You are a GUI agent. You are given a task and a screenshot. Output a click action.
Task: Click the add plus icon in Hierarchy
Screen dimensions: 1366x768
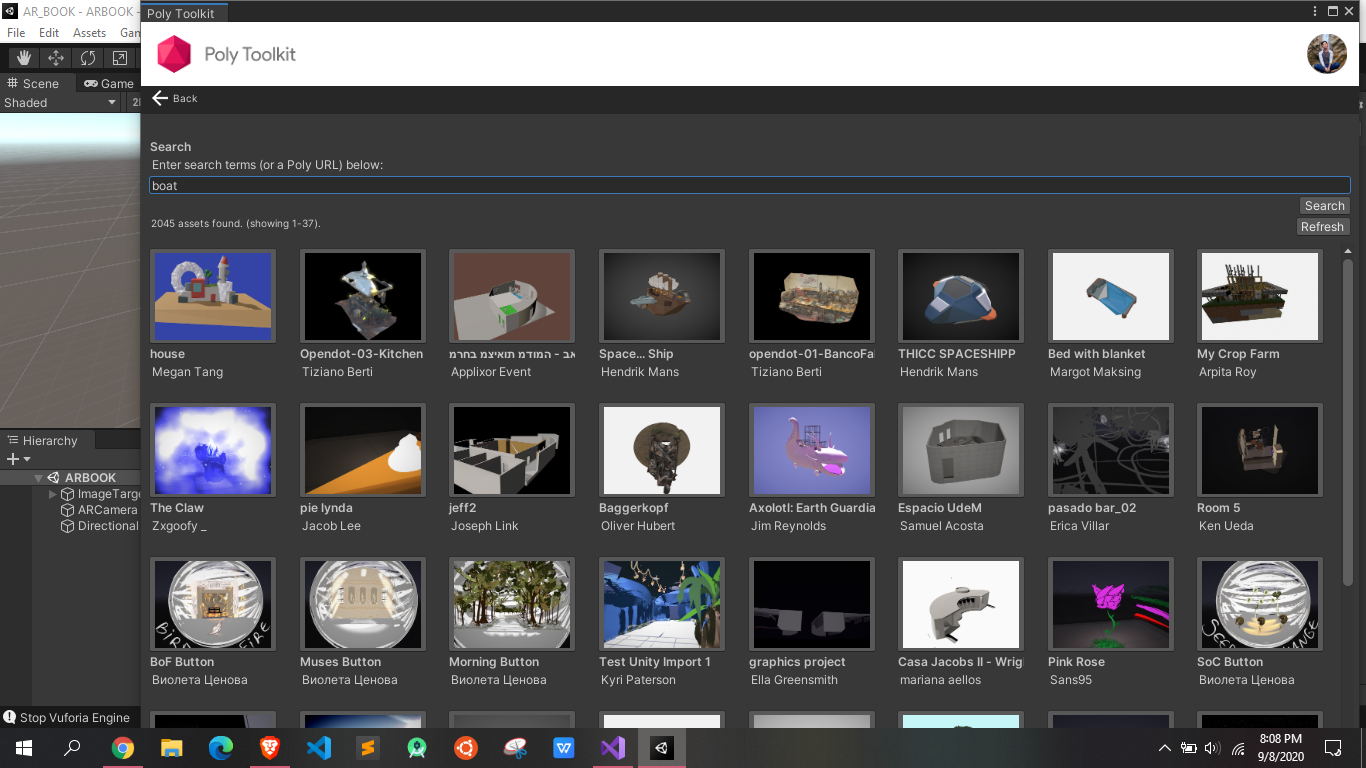click(x=13, y=459)
